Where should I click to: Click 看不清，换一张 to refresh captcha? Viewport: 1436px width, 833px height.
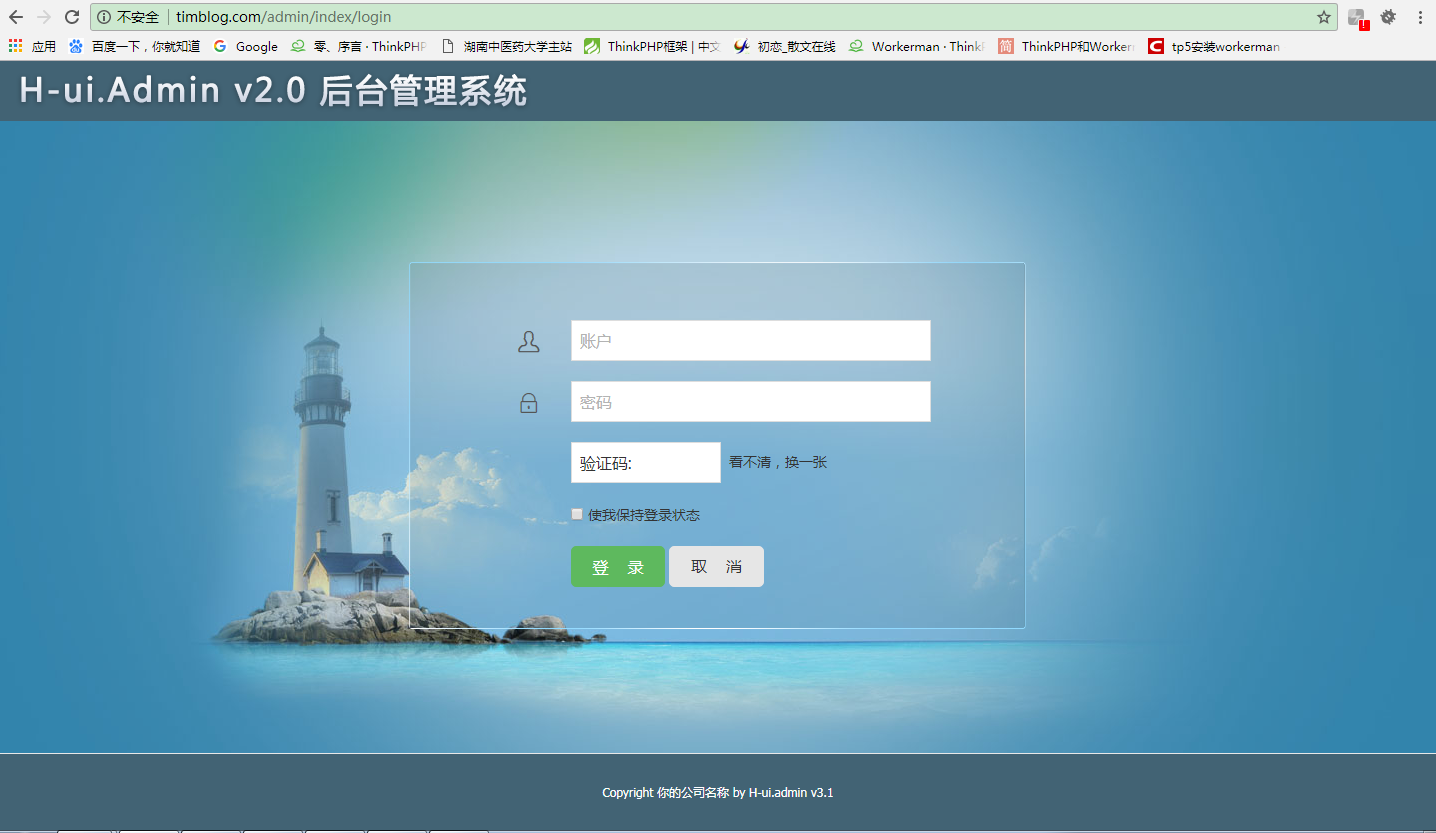(x=778, y=462)
